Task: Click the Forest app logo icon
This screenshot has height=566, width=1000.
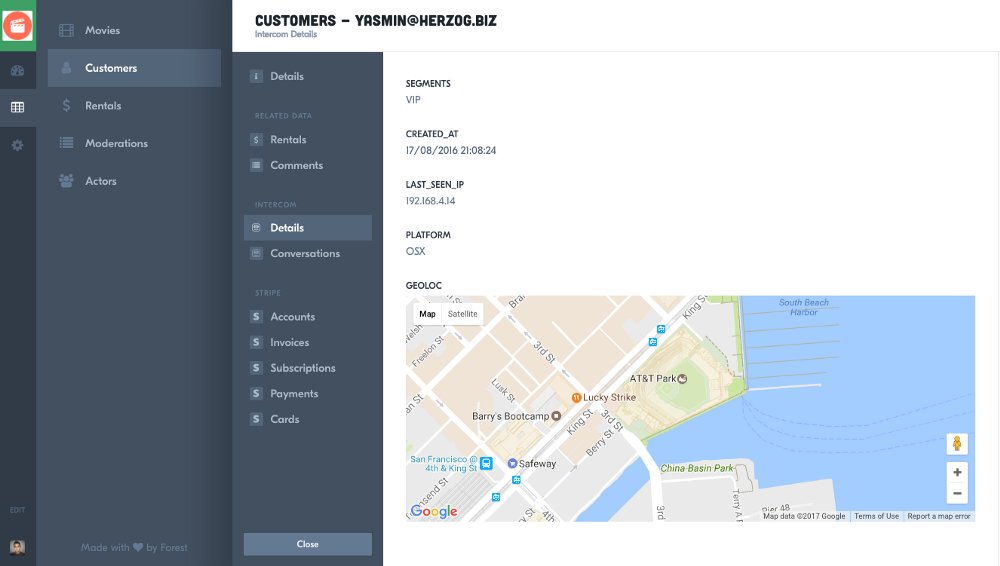Action: (x=17, y=26)
